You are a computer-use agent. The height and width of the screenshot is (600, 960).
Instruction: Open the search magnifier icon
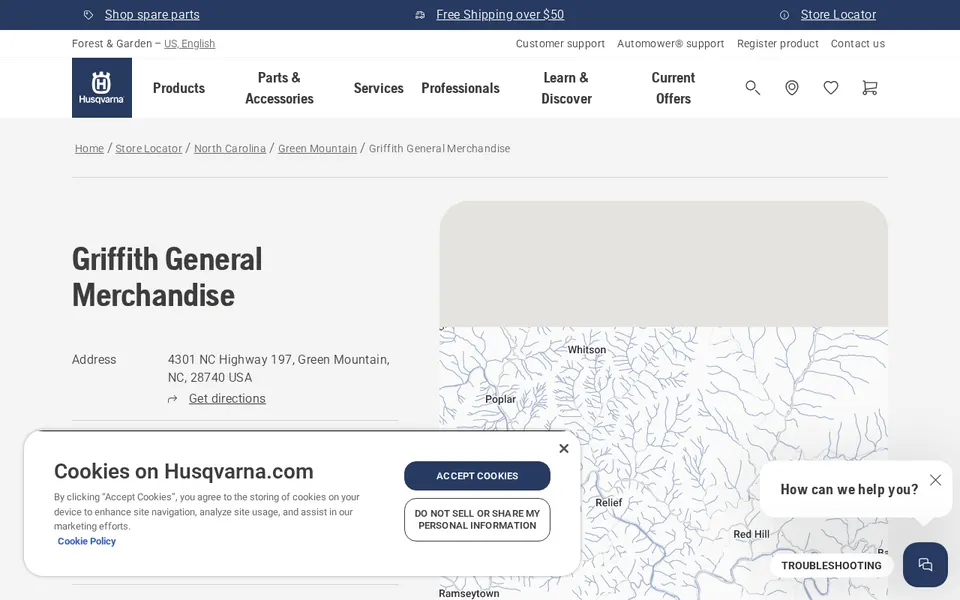coord(752,88)
